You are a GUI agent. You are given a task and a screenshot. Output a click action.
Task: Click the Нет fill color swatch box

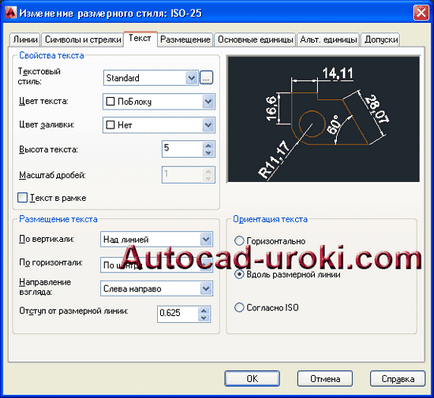(x=110, y=125)
